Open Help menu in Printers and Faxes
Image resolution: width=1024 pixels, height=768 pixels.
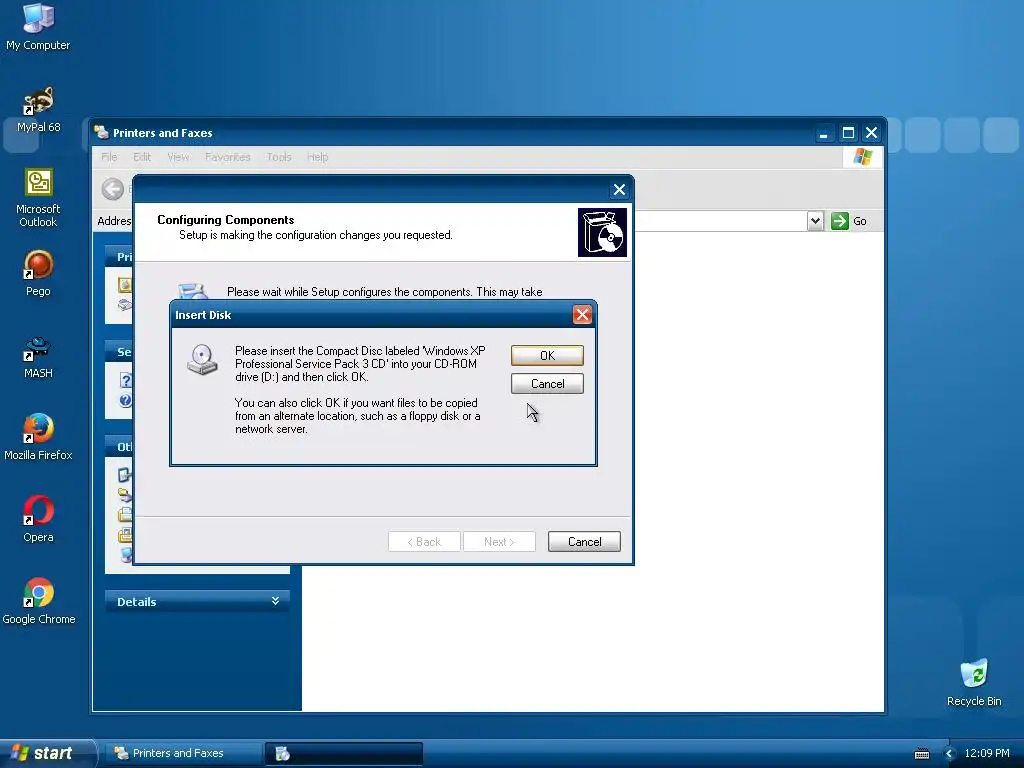tap(317, 157)
